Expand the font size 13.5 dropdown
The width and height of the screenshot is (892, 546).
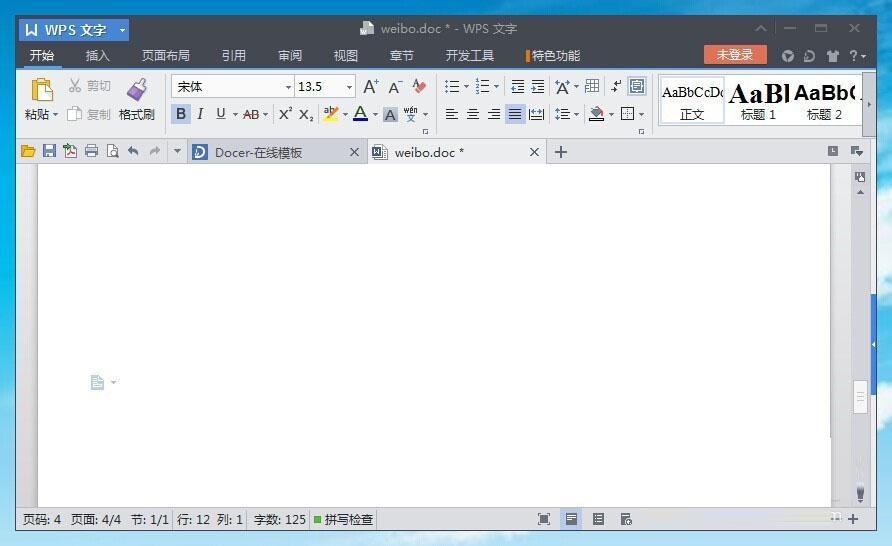coord(349,87)
